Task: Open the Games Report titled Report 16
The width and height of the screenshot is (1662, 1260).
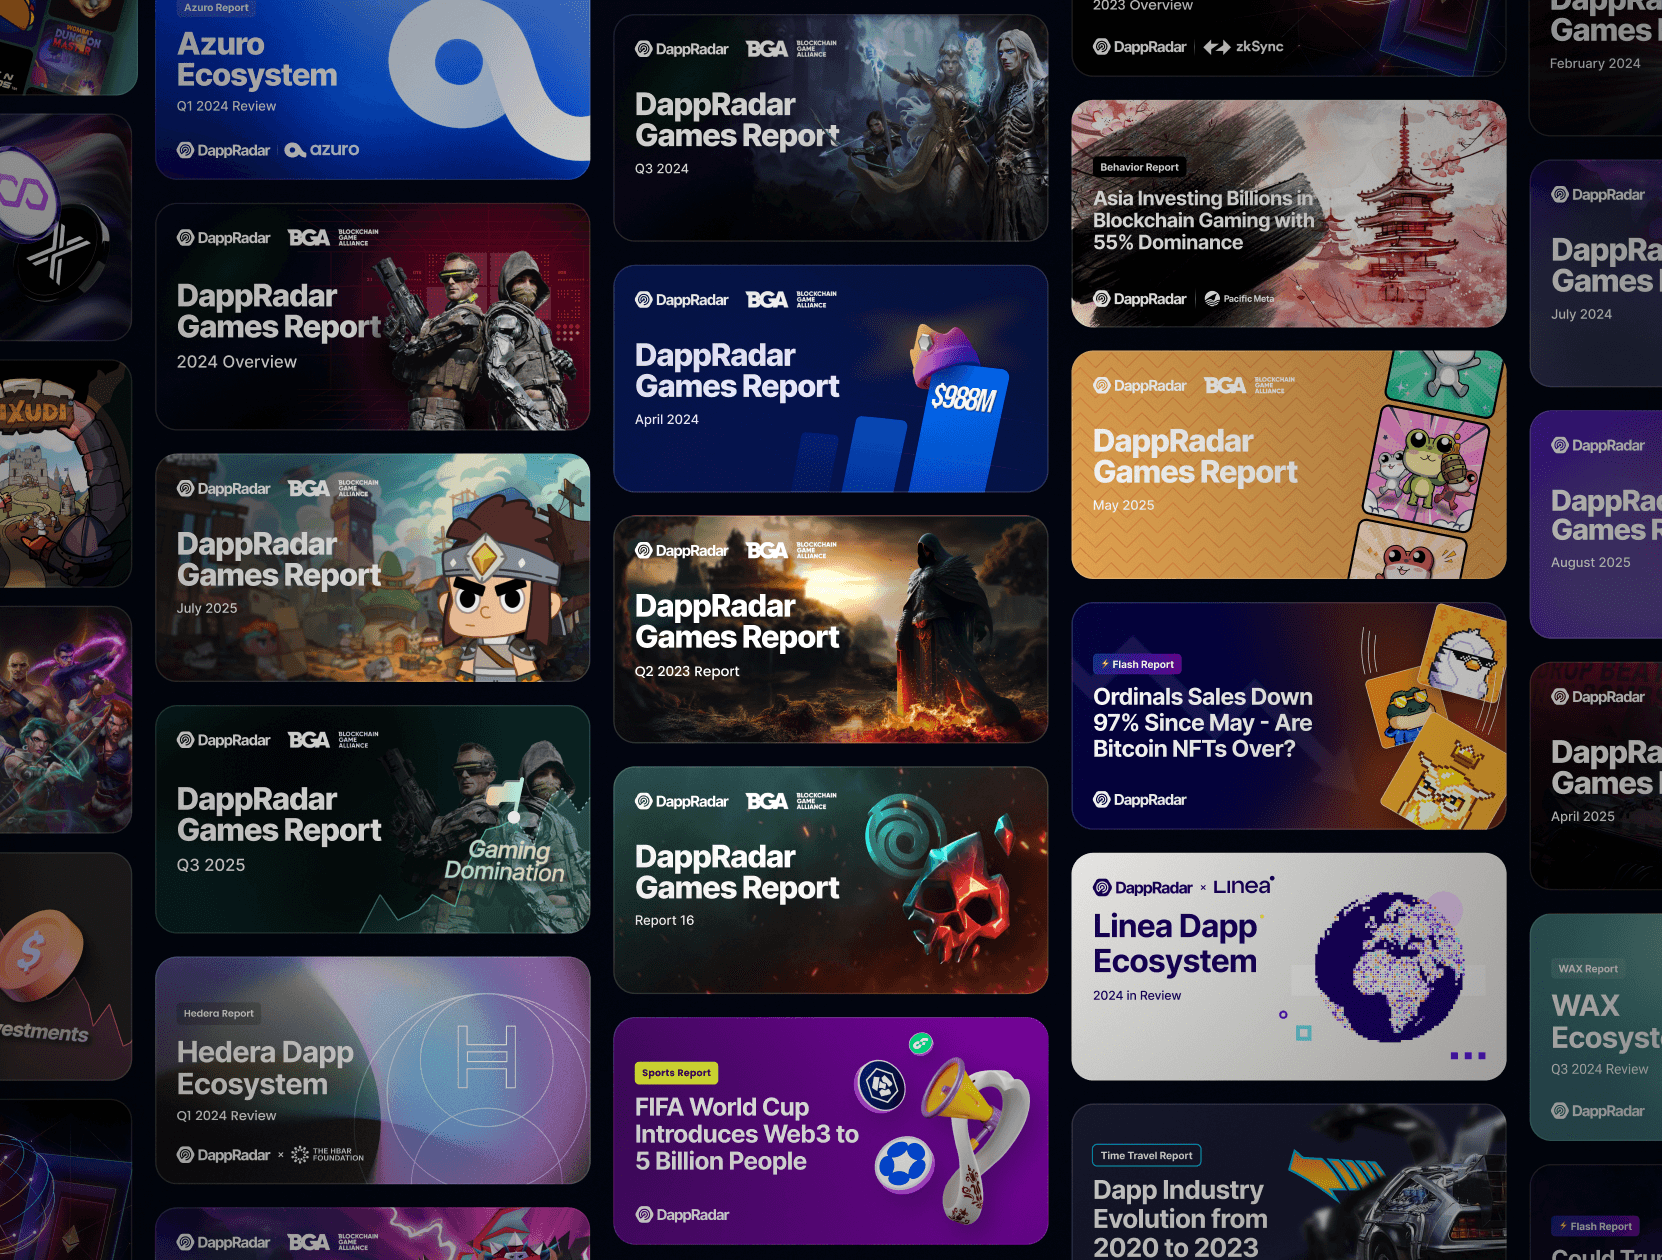Action: (x=830, y=880)
